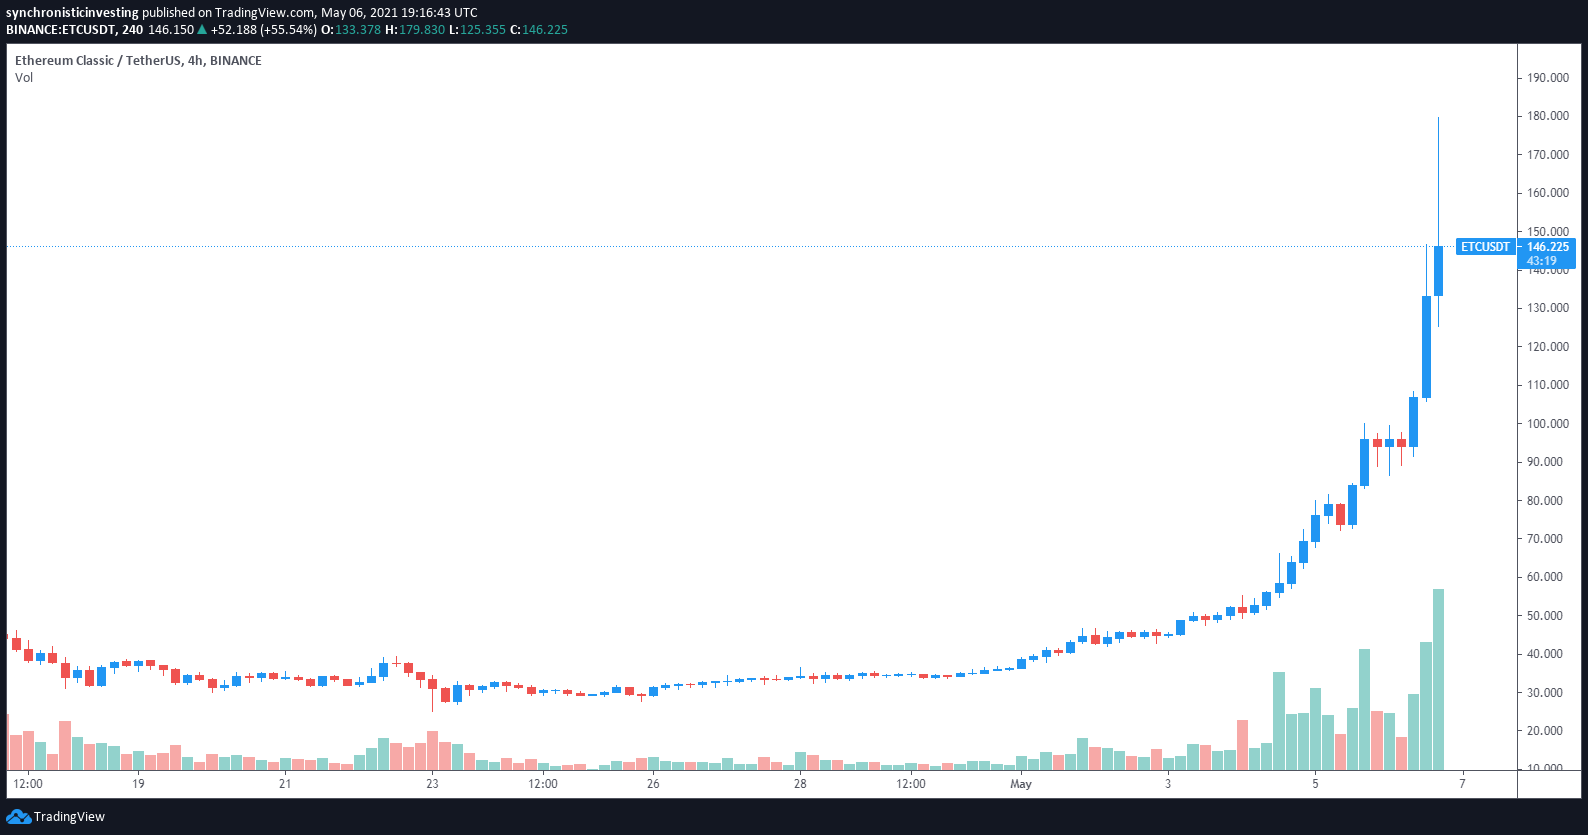Click the Open value 133.378
This screenshot has height=835, width=1588.
(358, 30)
